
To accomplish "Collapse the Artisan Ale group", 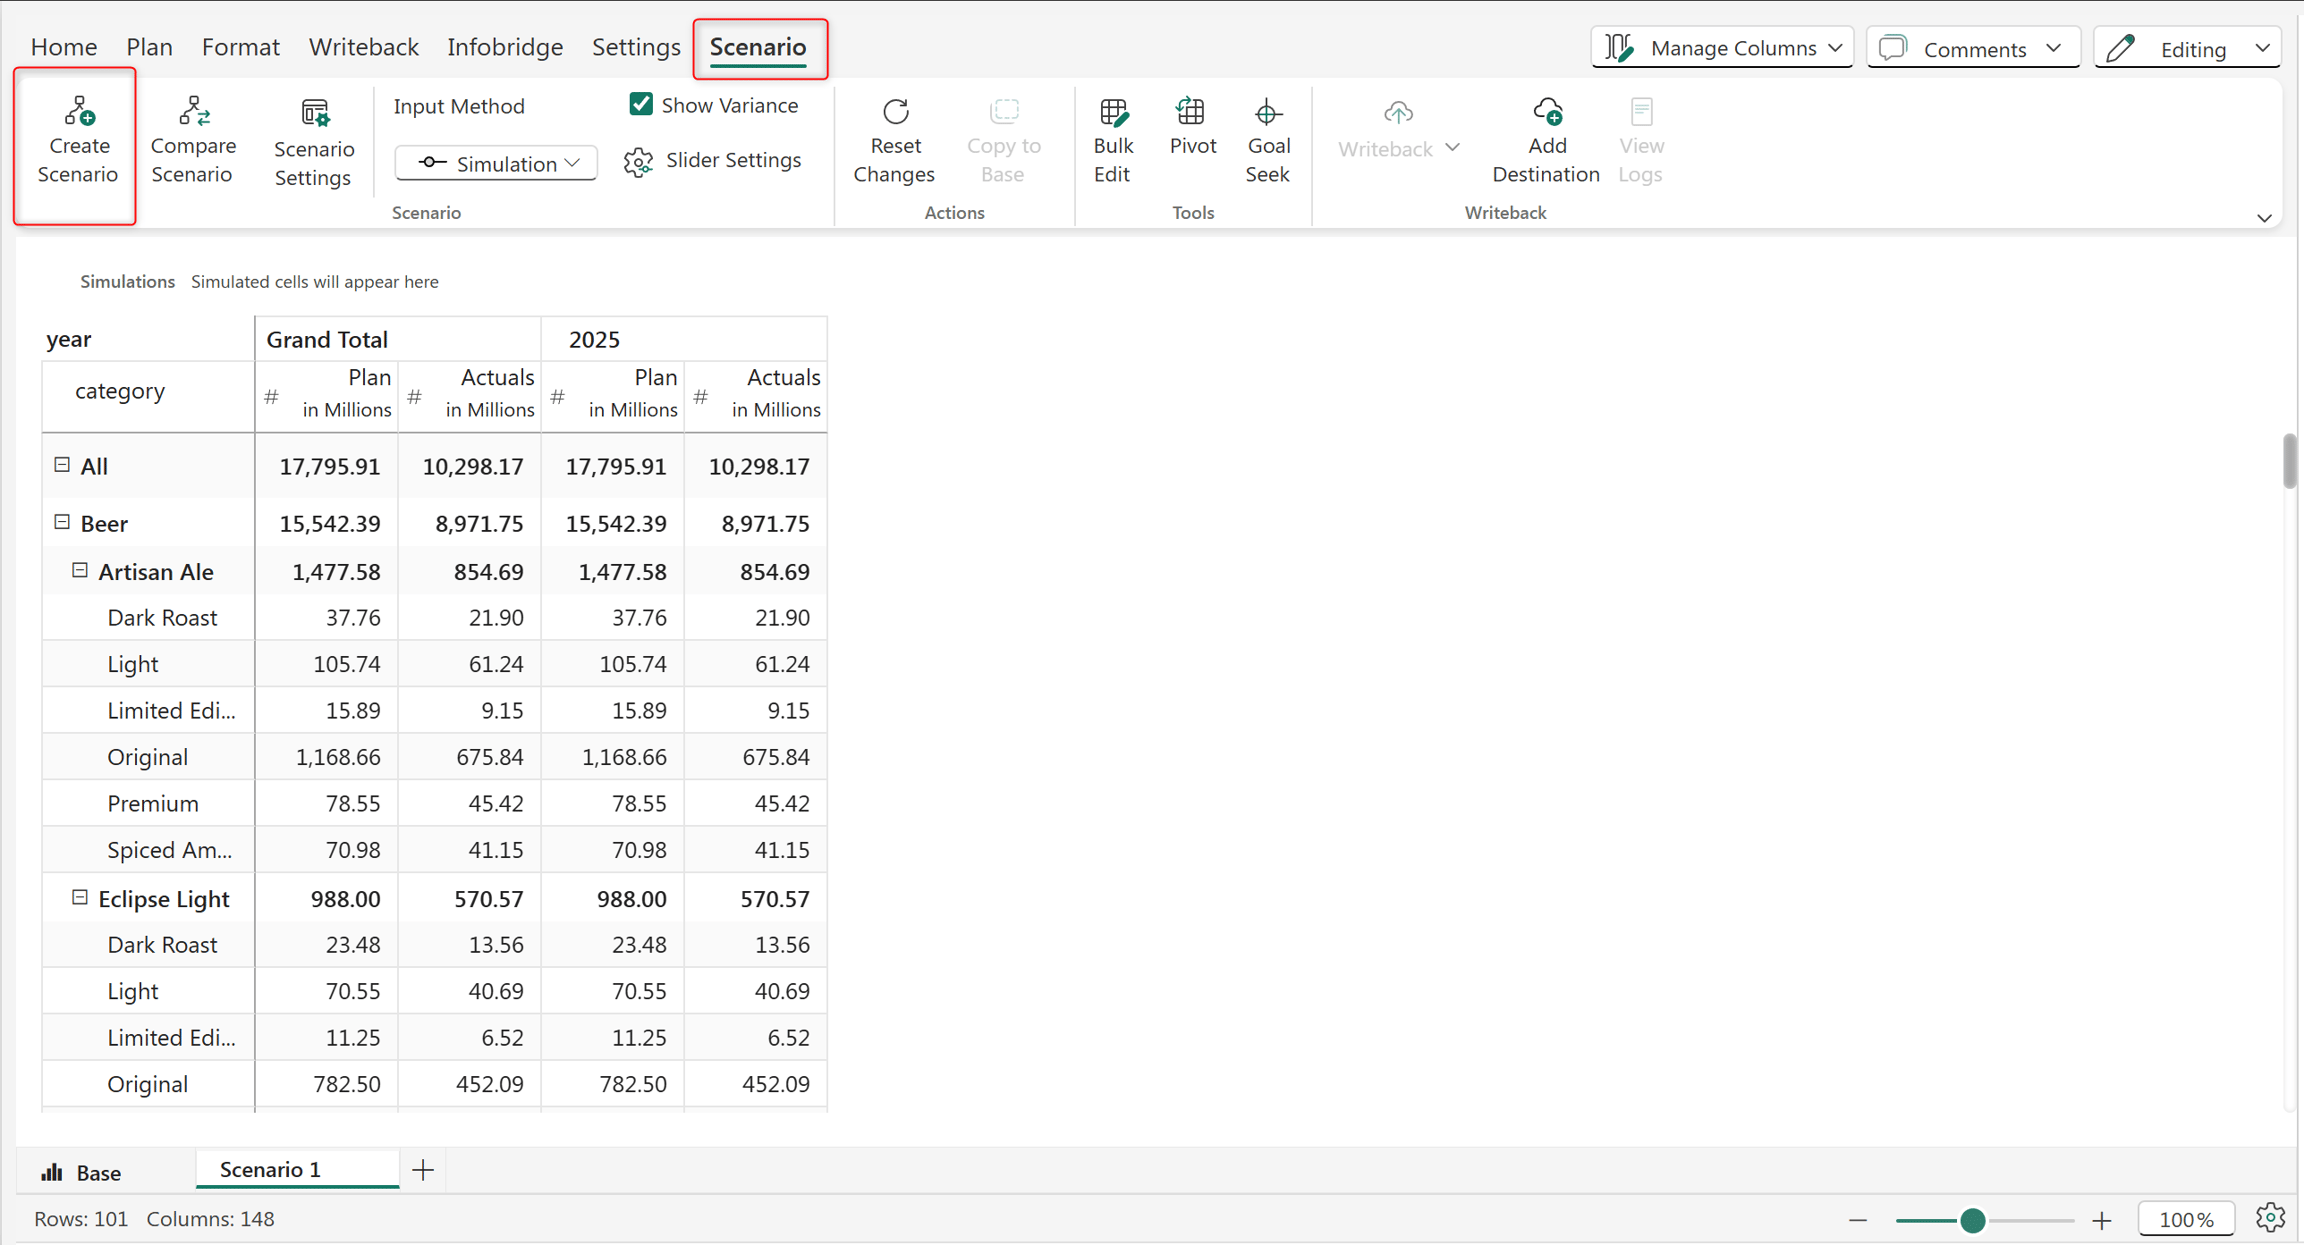I will (80, 570).
